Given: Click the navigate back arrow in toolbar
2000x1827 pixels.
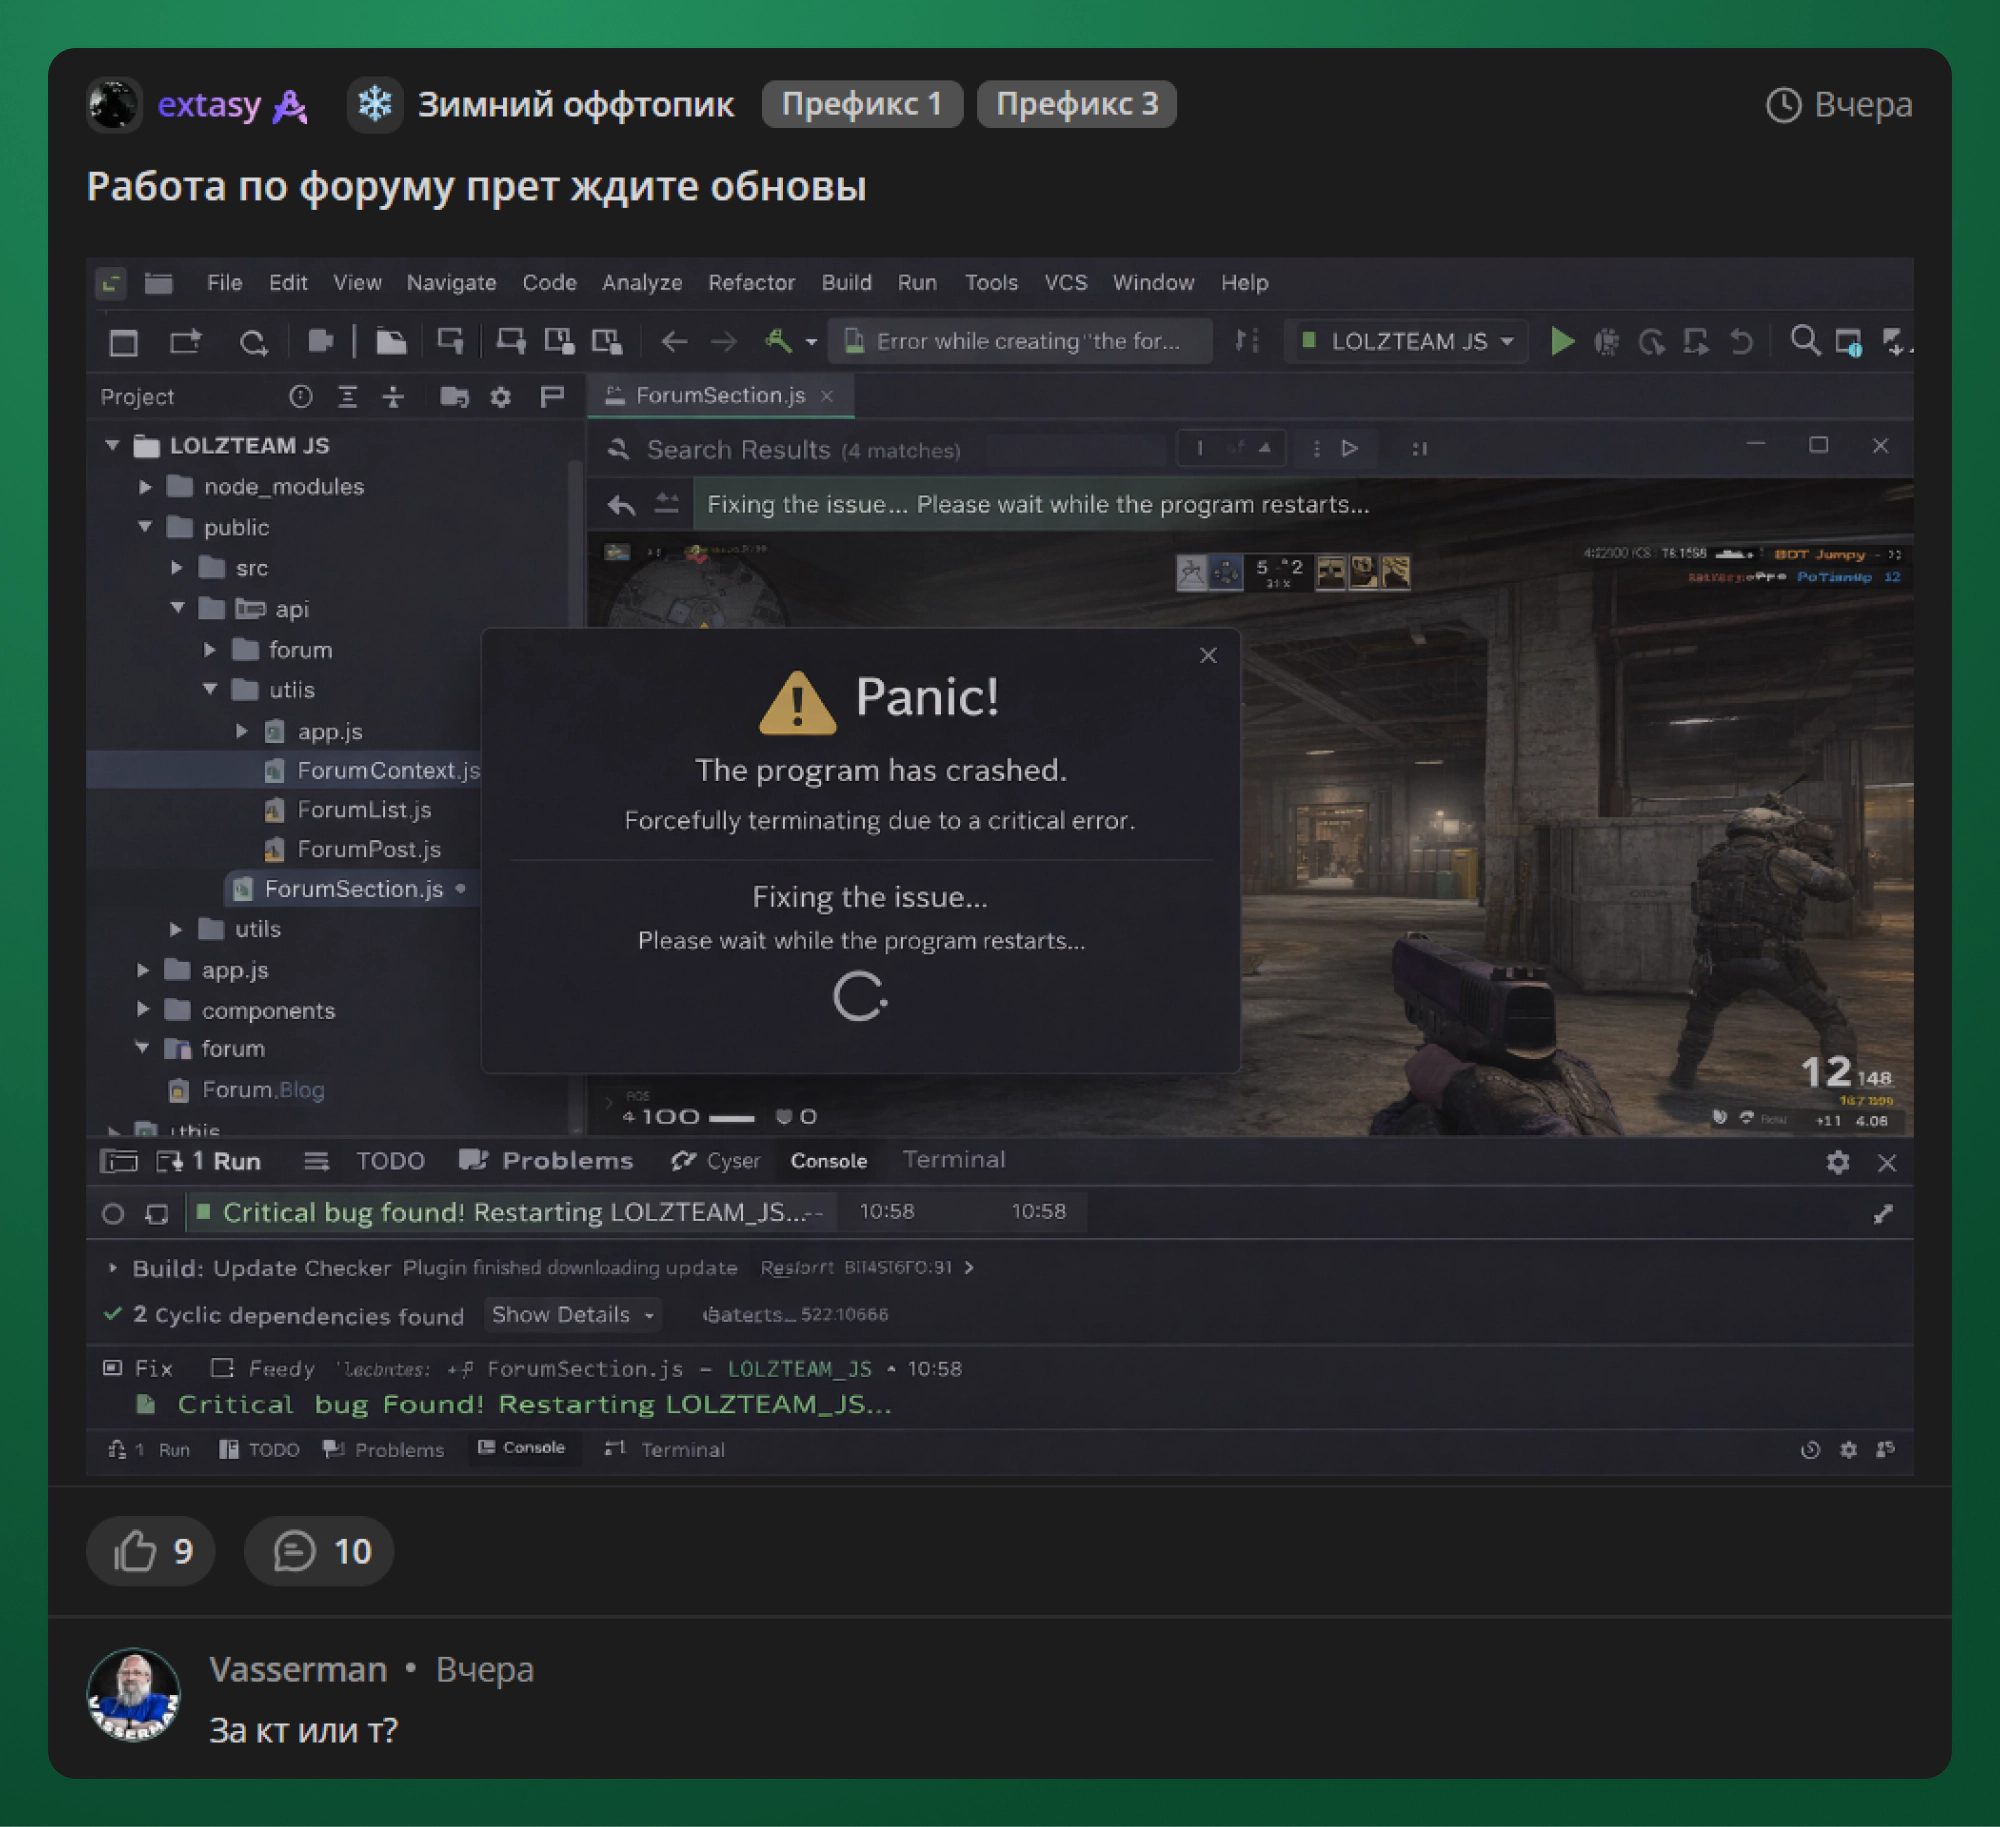Looking at the screenshot, I should click(x=674, y=342).
